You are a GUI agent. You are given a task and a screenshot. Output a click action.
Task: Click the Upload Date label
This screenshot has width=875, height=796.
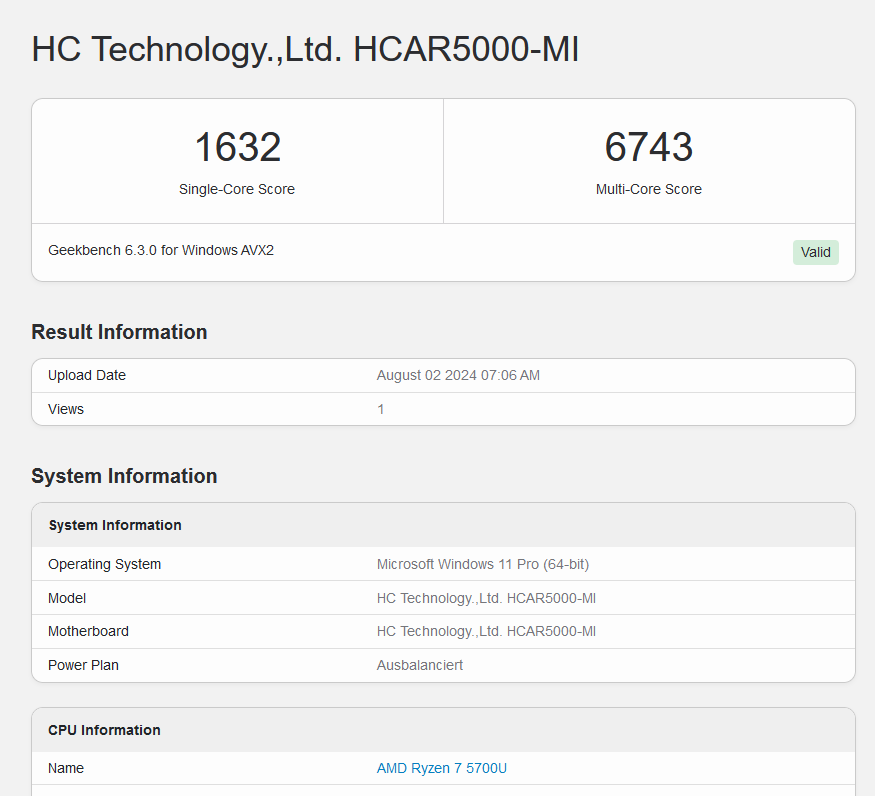click(87, 375)
